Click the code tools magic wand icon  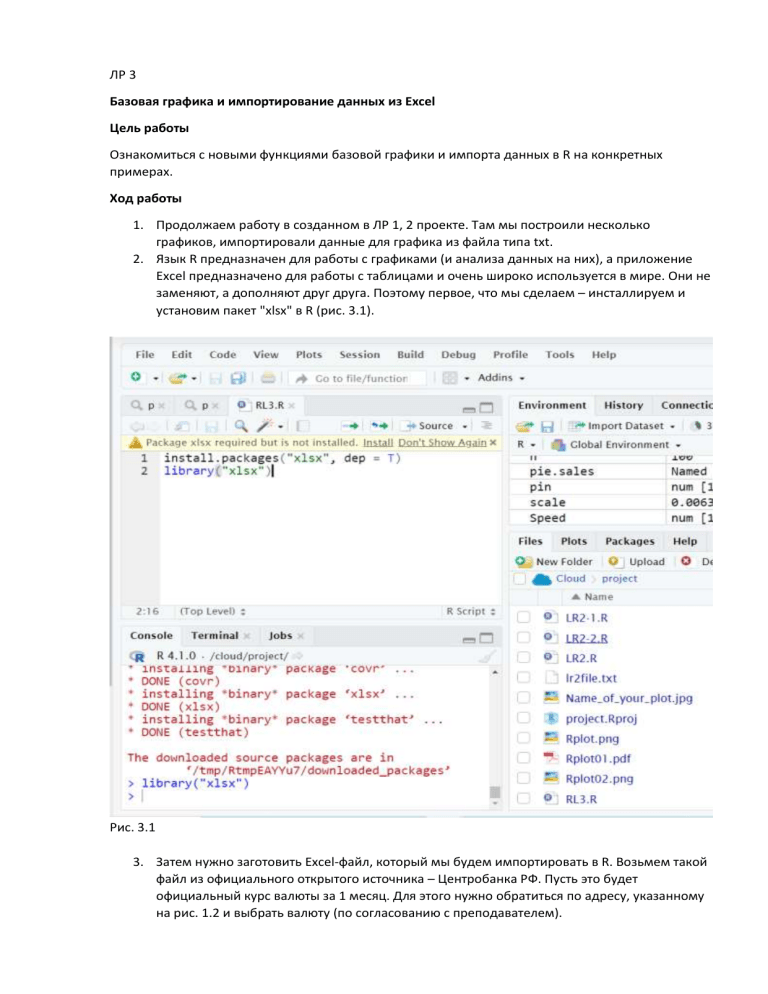click(x=265, y=425)
